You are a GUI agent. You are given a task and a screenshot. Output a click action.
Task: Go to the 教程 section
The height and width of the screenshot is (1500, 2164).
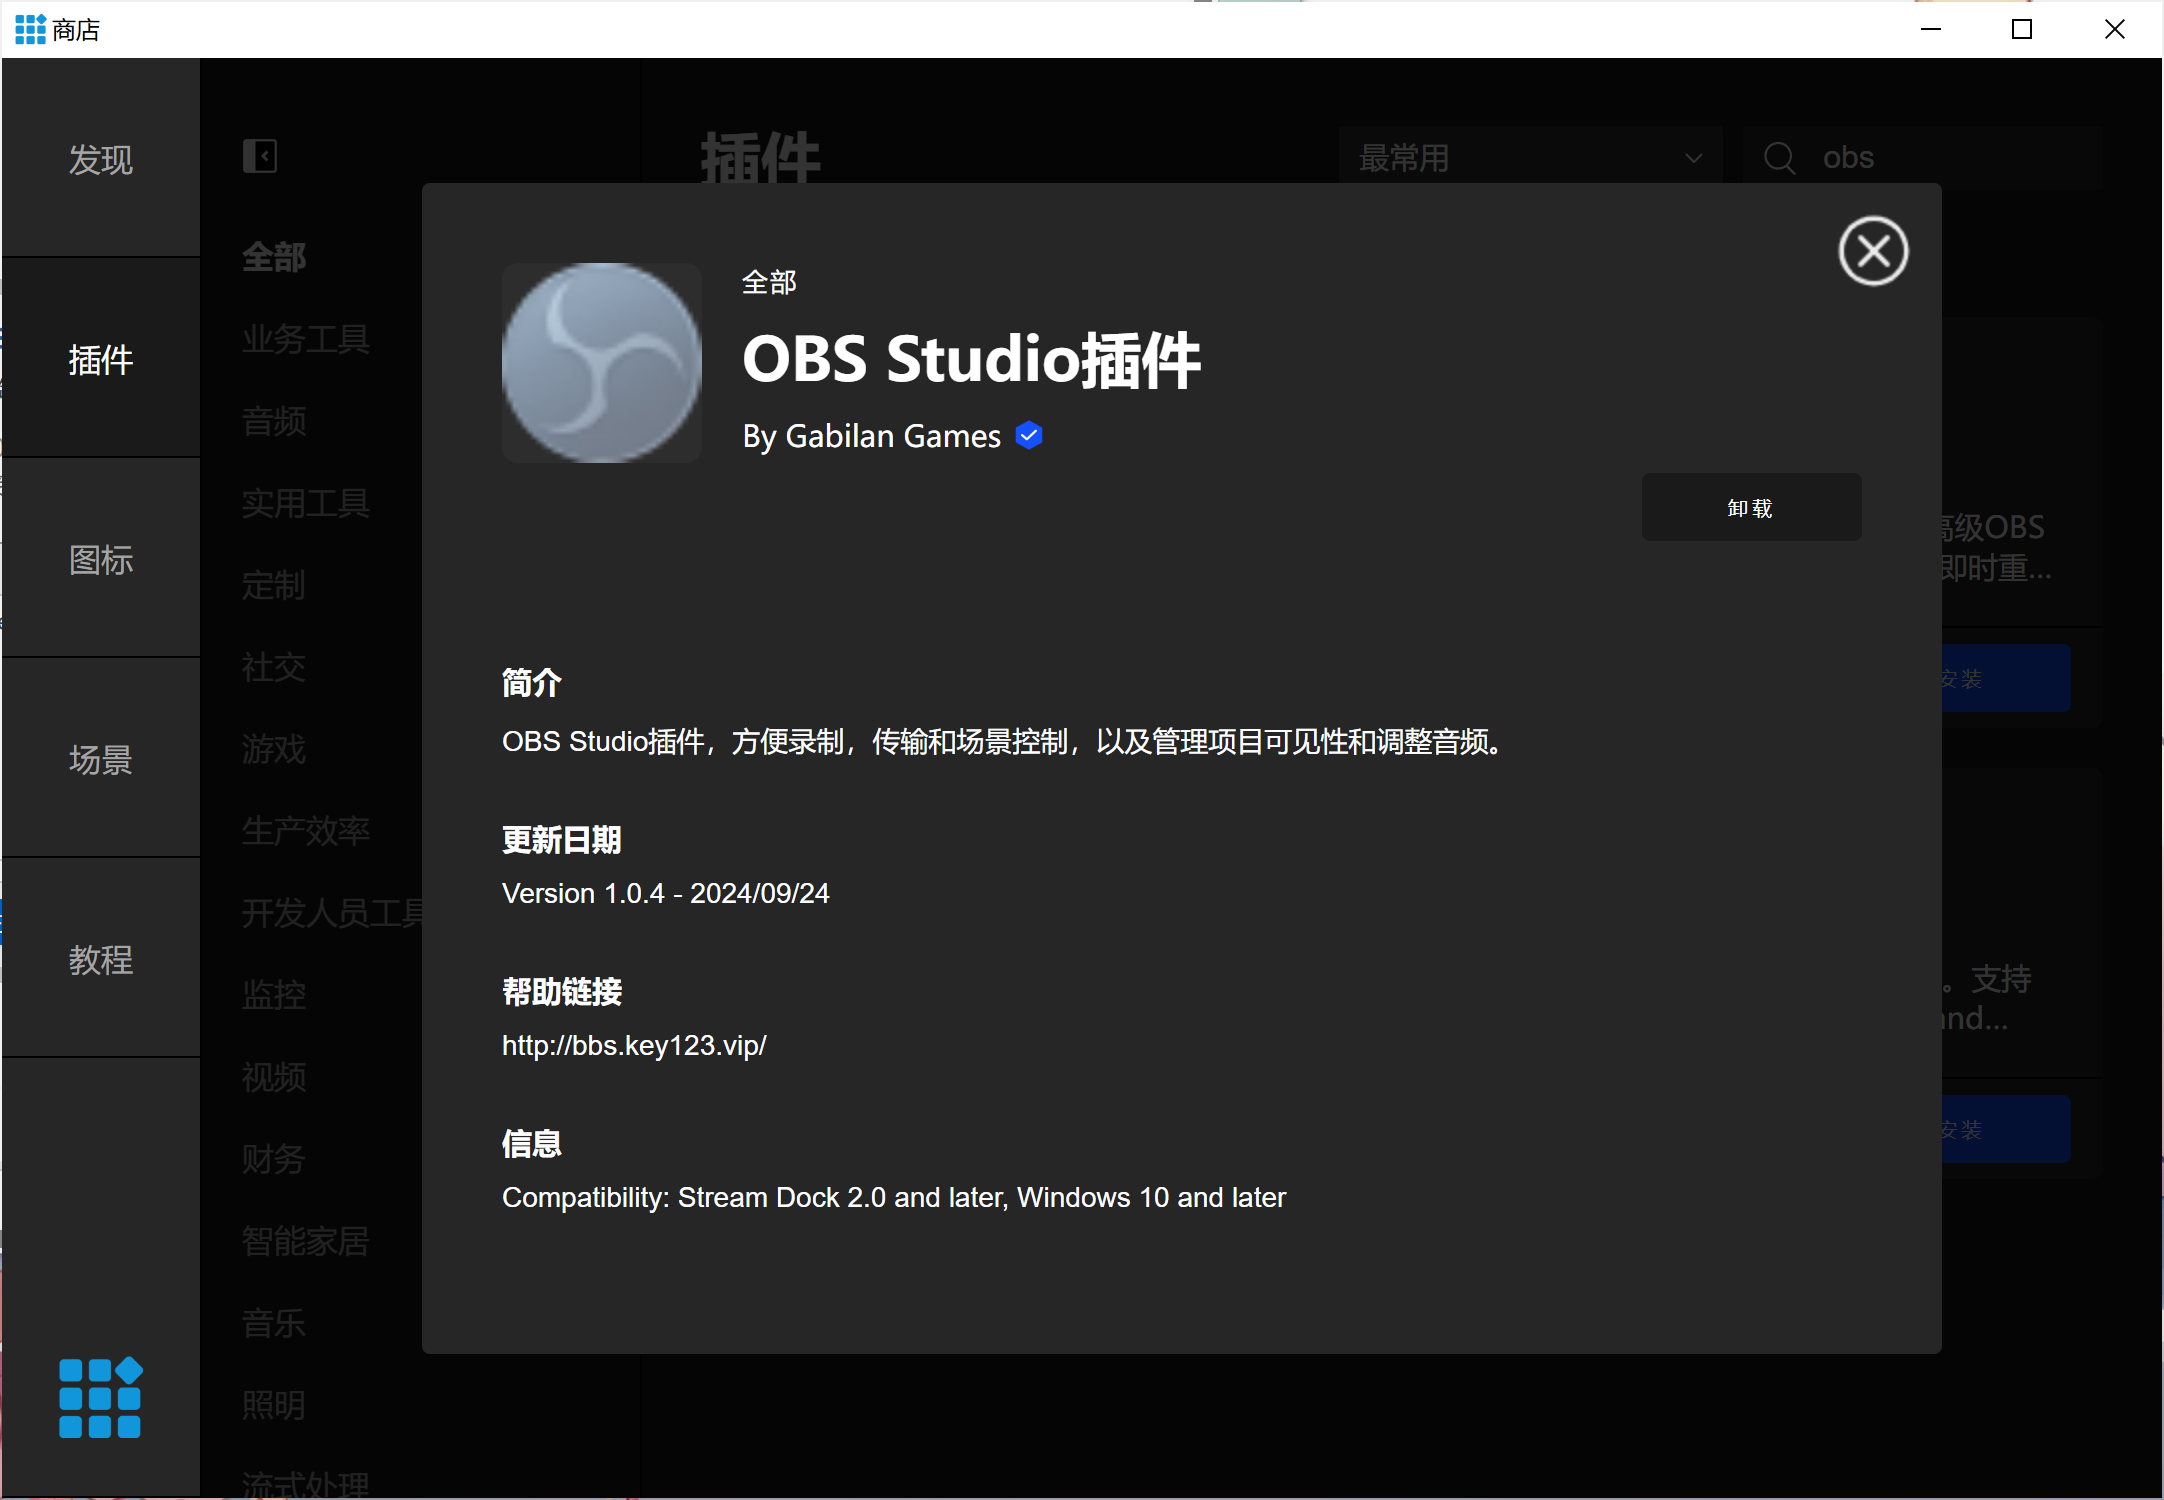click(100, 960)
